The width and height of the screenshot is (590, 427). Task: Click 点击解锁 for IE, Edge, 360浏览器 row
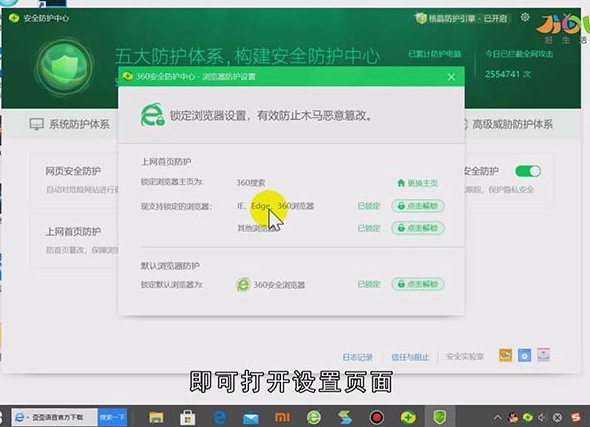pyautogui.click(x=418, y=206)
